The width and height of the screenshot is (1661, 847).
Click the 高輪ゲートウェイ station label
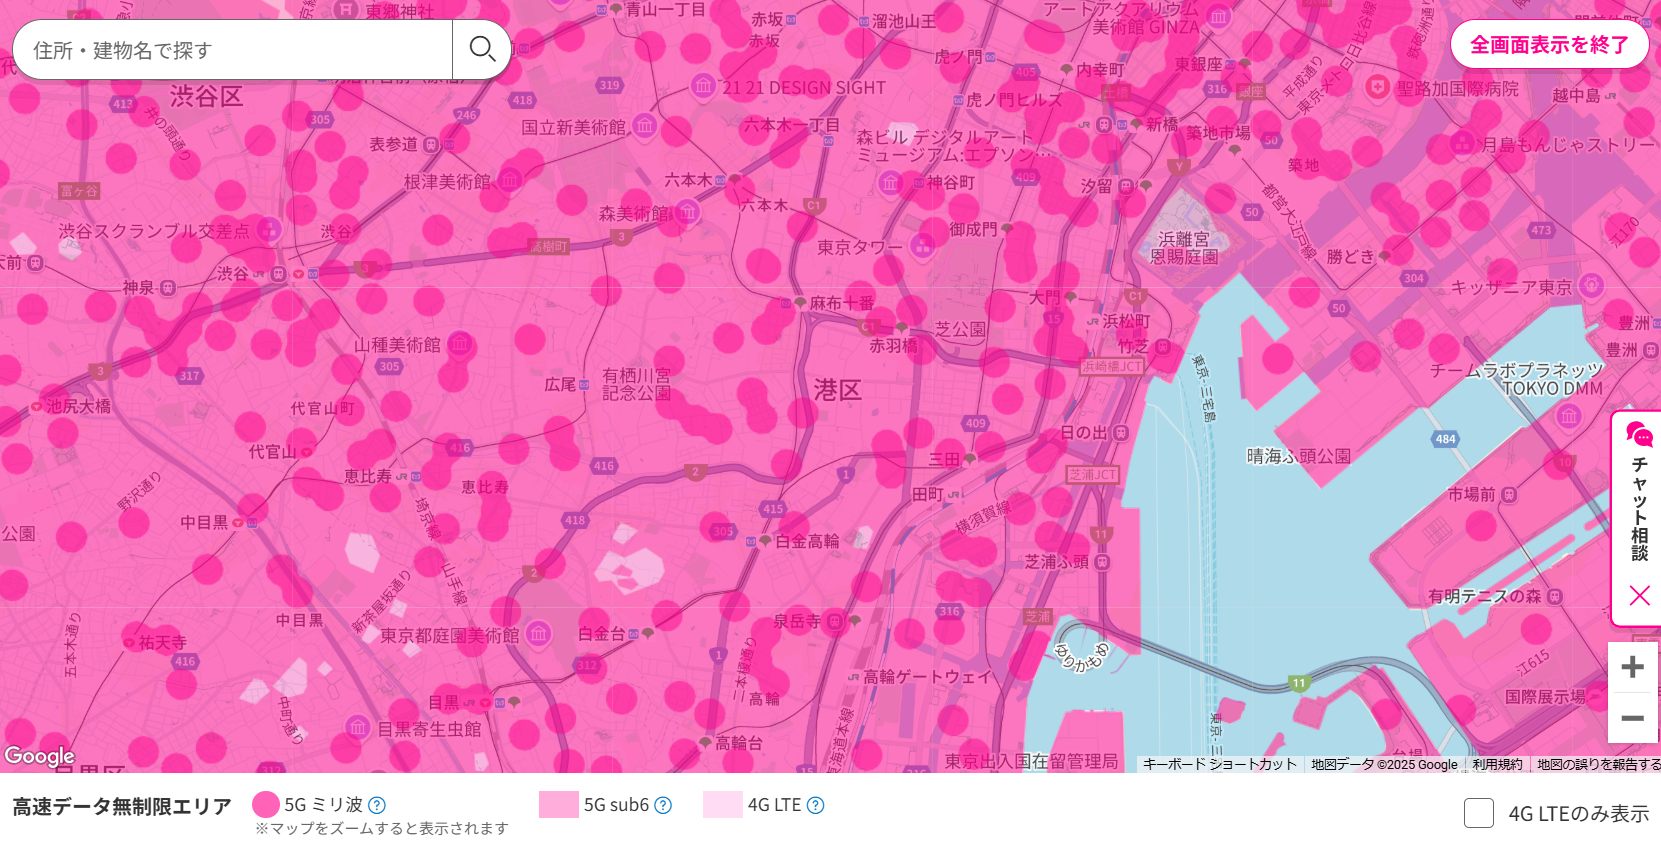coord(927,677)
